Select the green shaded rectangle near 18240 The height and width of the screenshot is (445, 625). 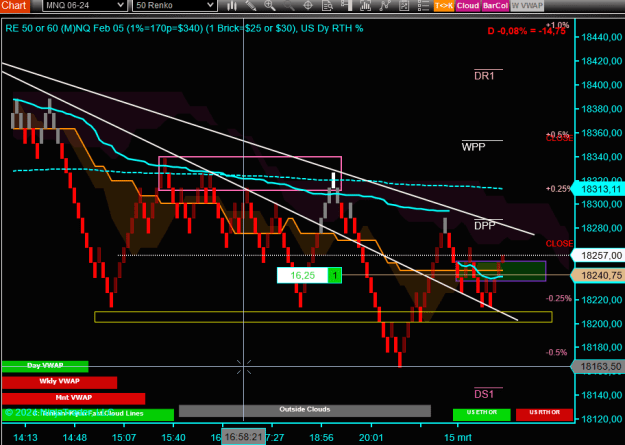[x=501, y=271]
